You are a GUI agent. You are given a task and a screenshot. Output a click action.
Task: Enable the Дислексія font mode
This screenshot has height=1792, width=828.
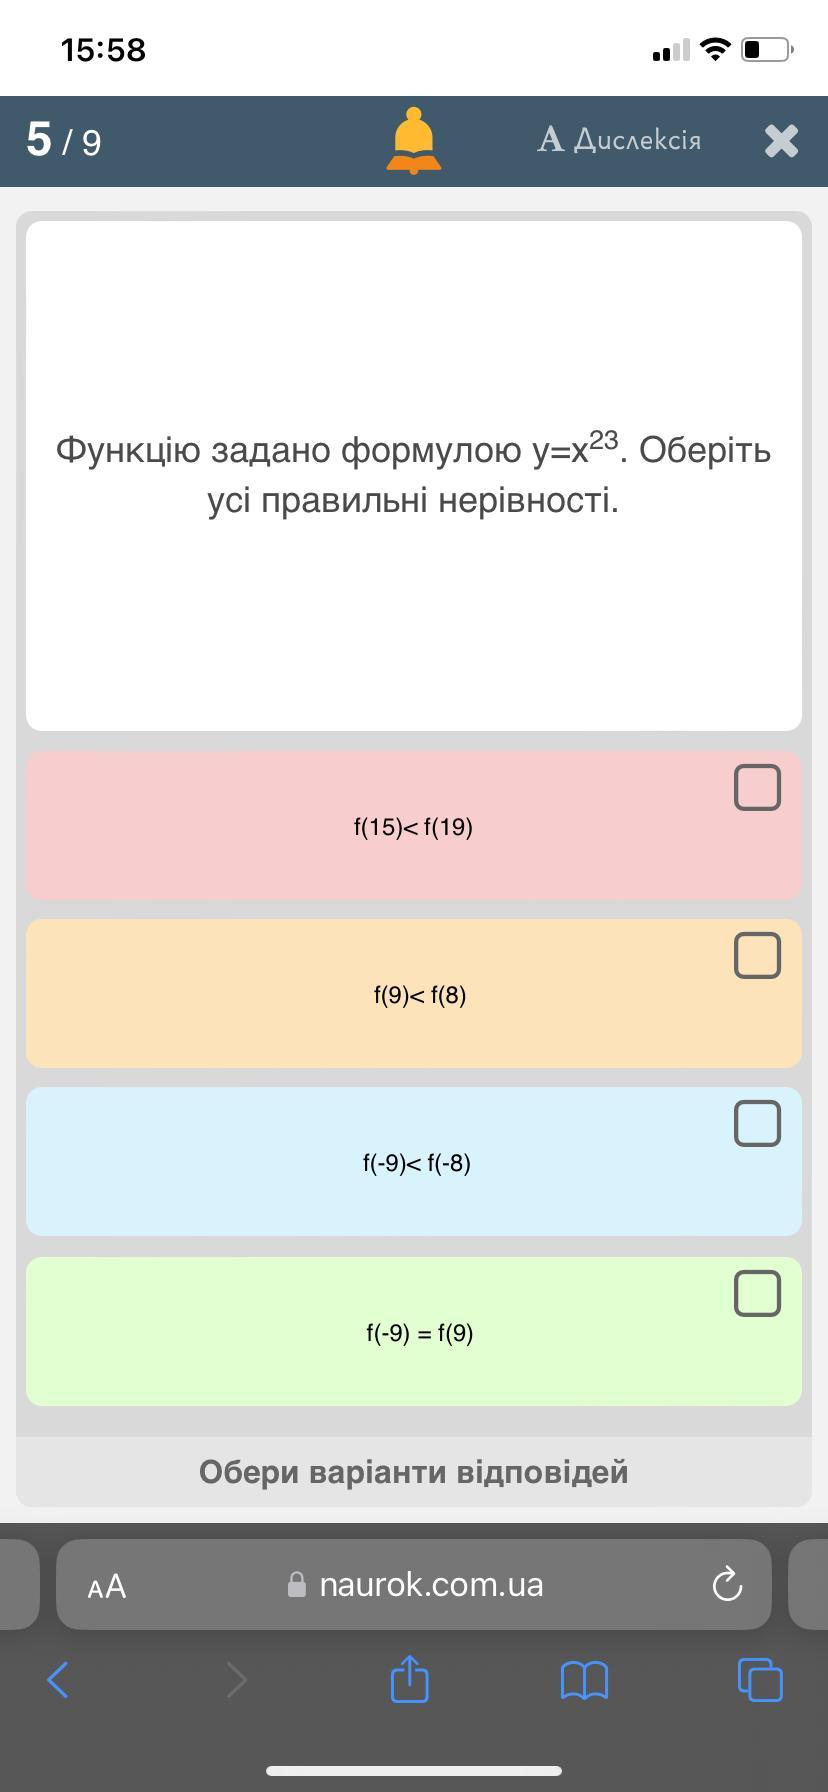pyautogui.click(x=619, y=140)
